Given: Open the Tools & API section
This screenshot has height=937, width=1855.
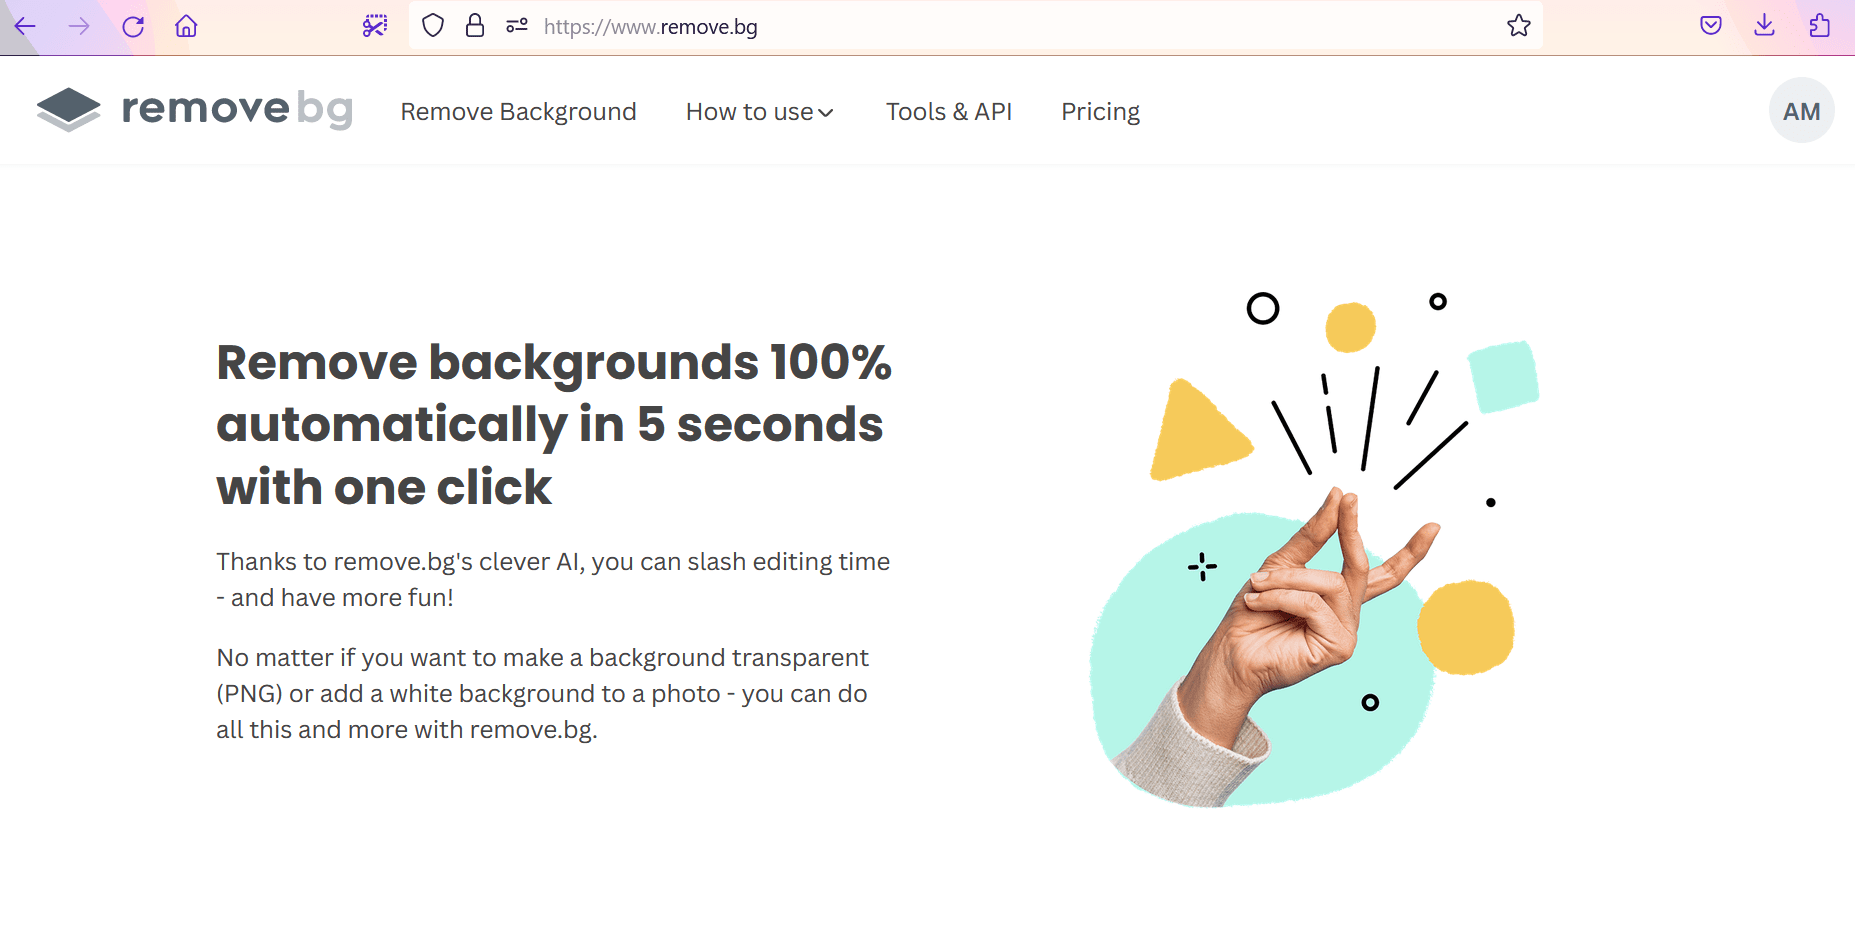Looking at the screenshot, I should (x=949, y=111).
